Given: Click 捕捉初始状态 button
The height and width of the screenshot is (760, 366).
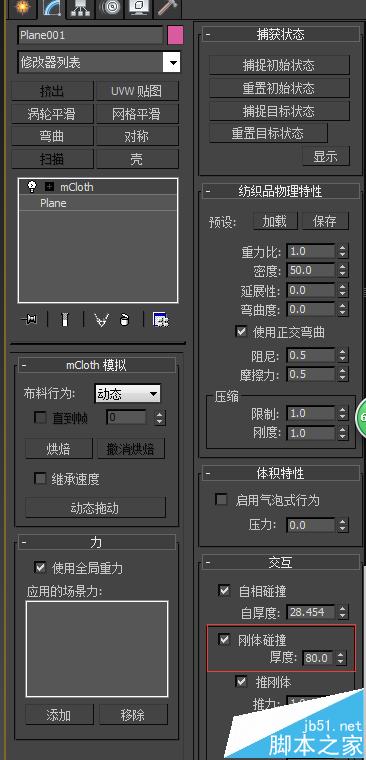Looking at the screenshot, I should [279, 65].
